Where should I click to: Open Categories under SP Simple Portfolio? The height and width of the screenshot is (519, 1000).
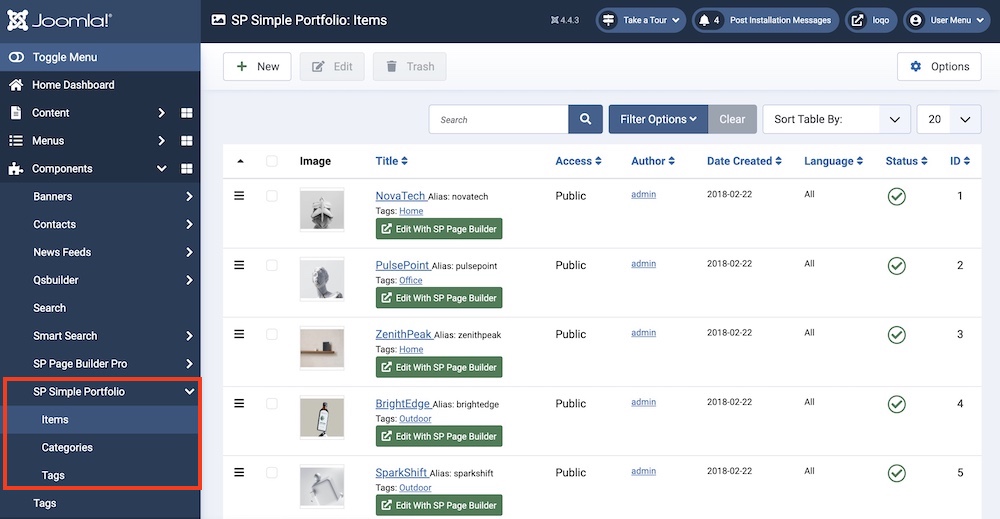click(67, 448)
